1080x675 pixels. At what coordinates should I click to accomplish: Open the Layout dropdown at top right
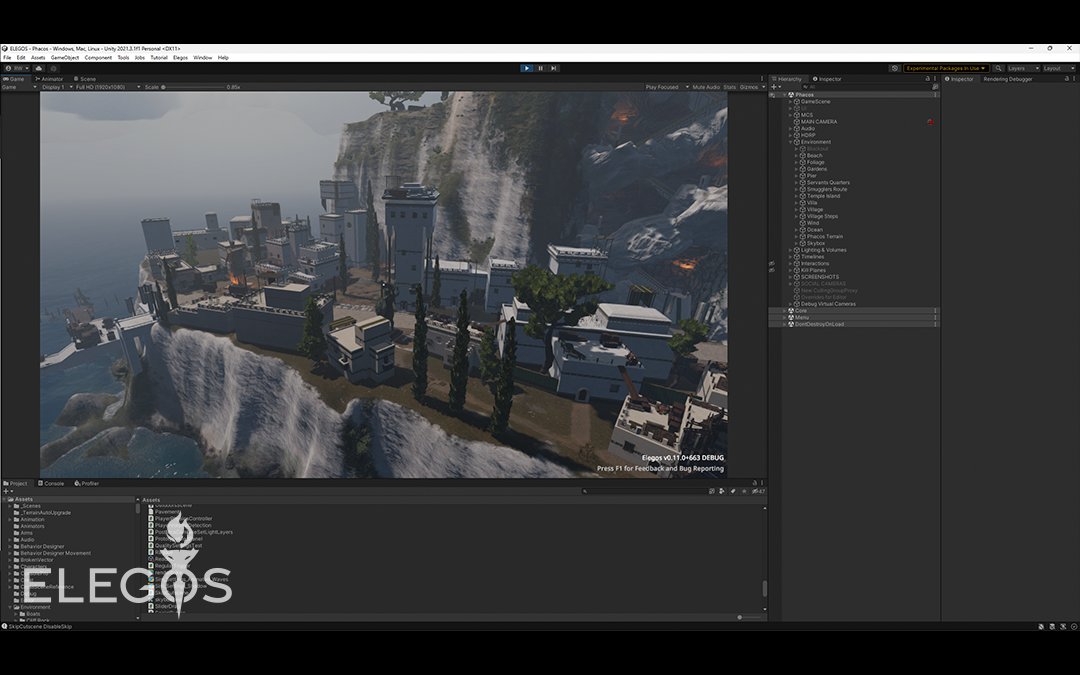(x=1057, y=67)
